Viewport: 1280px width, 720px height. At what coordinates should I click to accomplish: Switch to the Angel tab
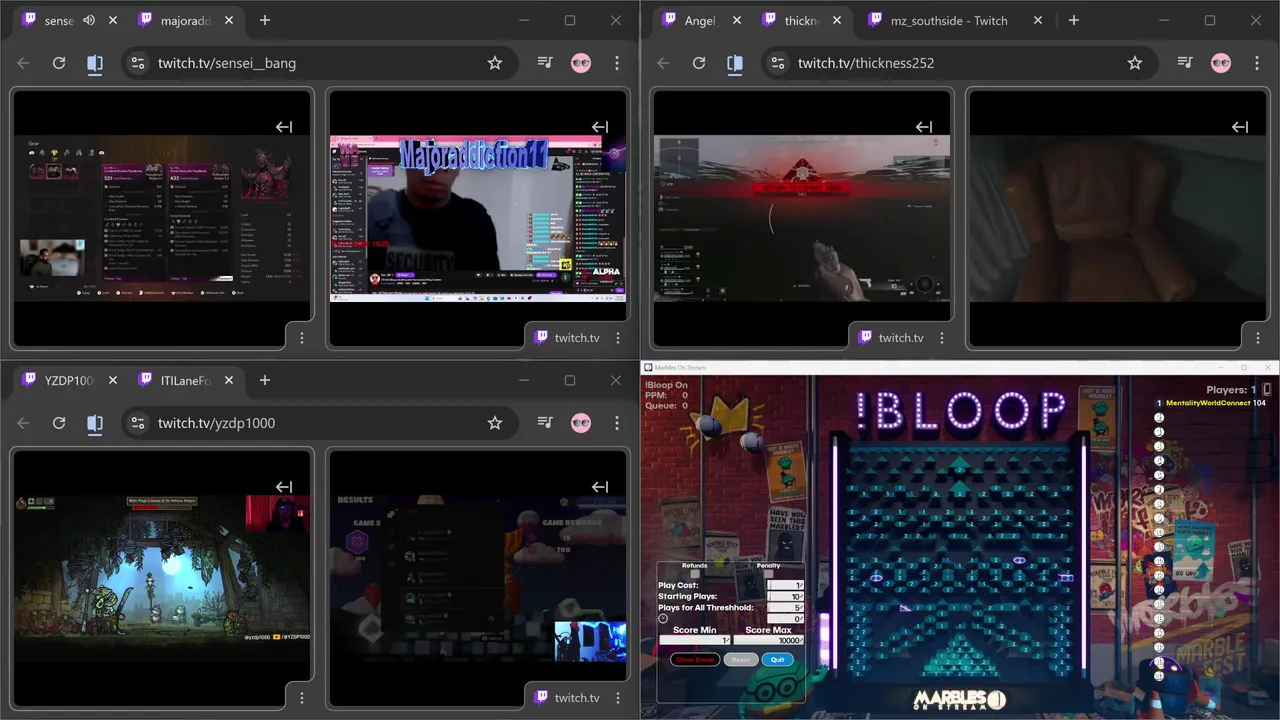pyautogui.click(x=700, y=20)
